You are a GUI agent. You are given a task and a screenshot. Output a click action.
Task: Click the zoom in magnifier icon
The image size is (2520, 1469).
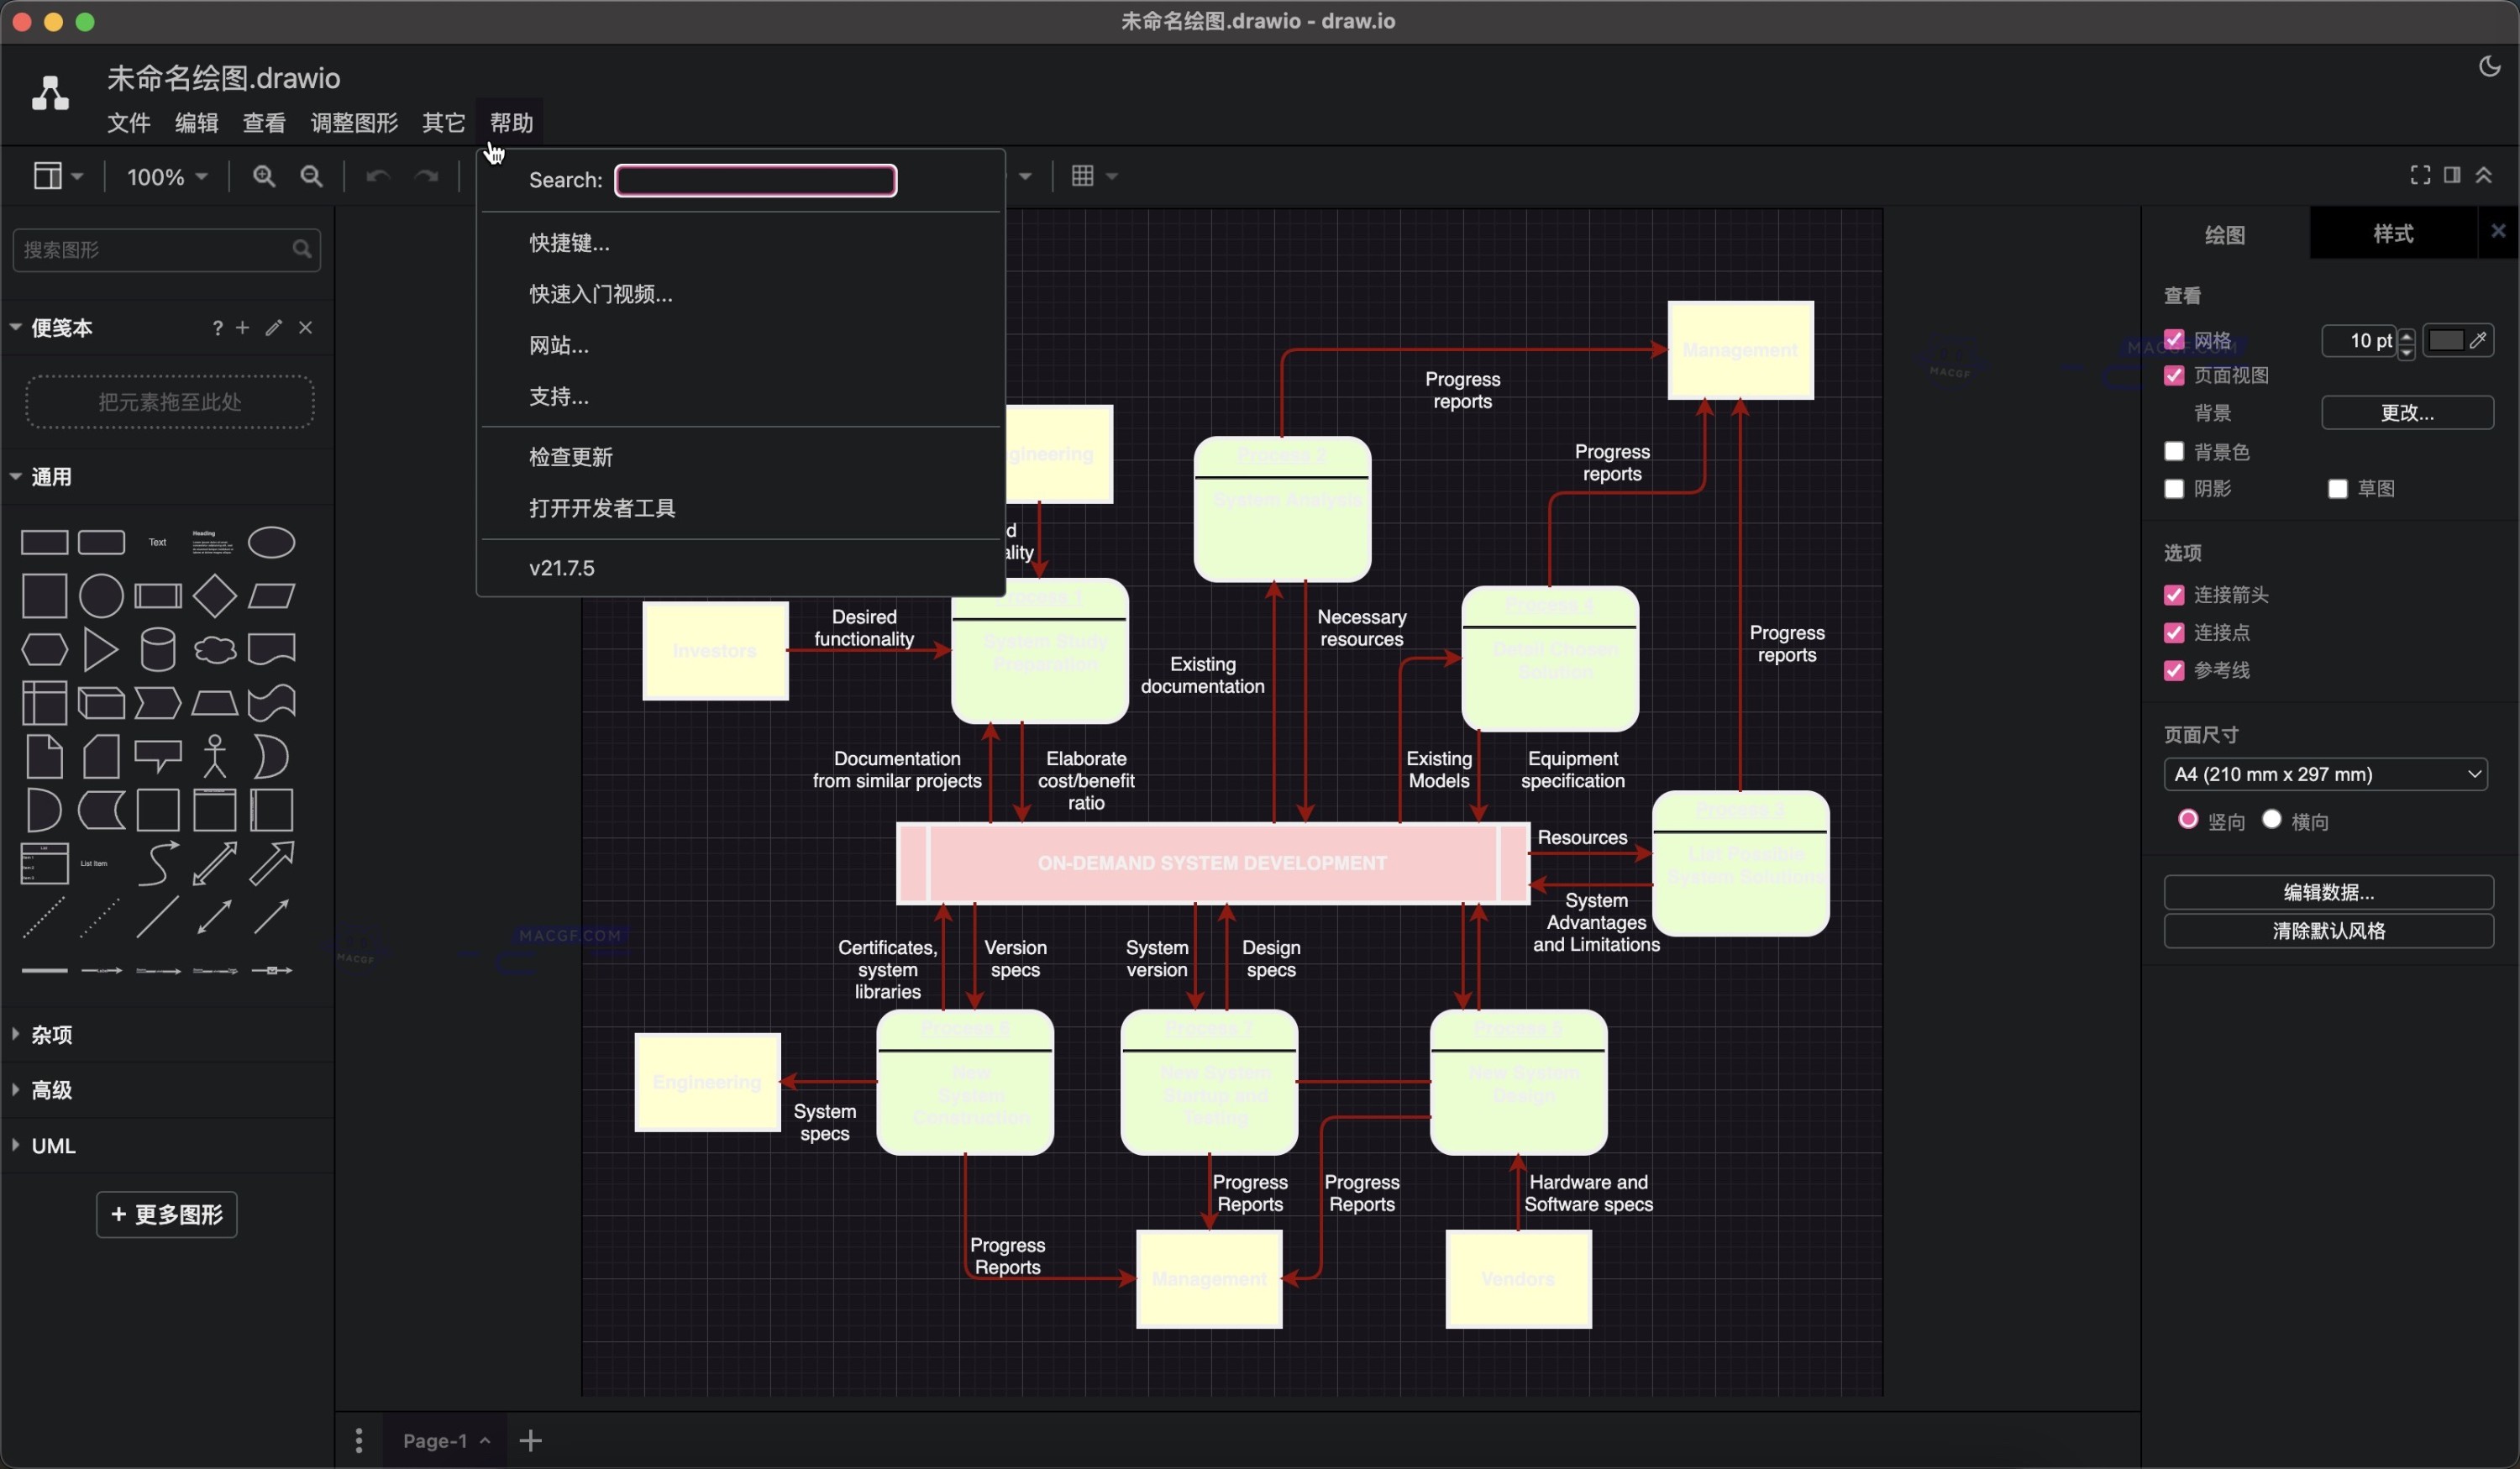pyautogui.click(x=264, y=176)
